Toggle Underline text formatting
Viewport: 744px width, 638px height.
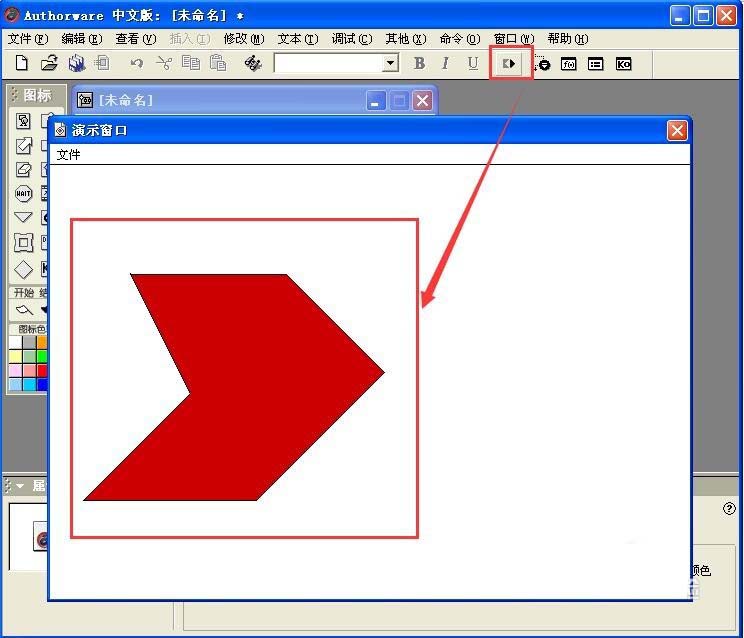(x=473, y=63)
